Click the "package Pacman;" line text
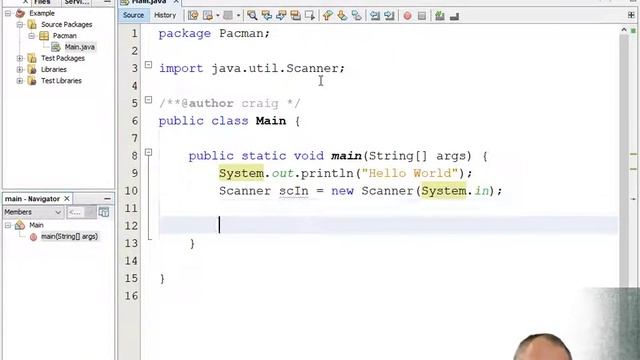Image resolution: width=640 pixels, height=360 pixels. tap(214, 33)
